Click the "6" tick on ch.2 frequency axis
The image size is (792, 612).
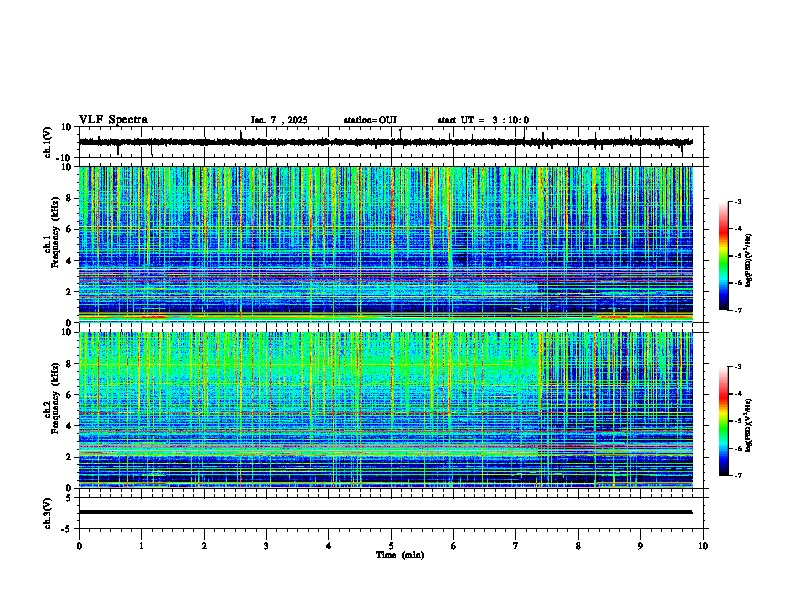(x=70, y=395)
